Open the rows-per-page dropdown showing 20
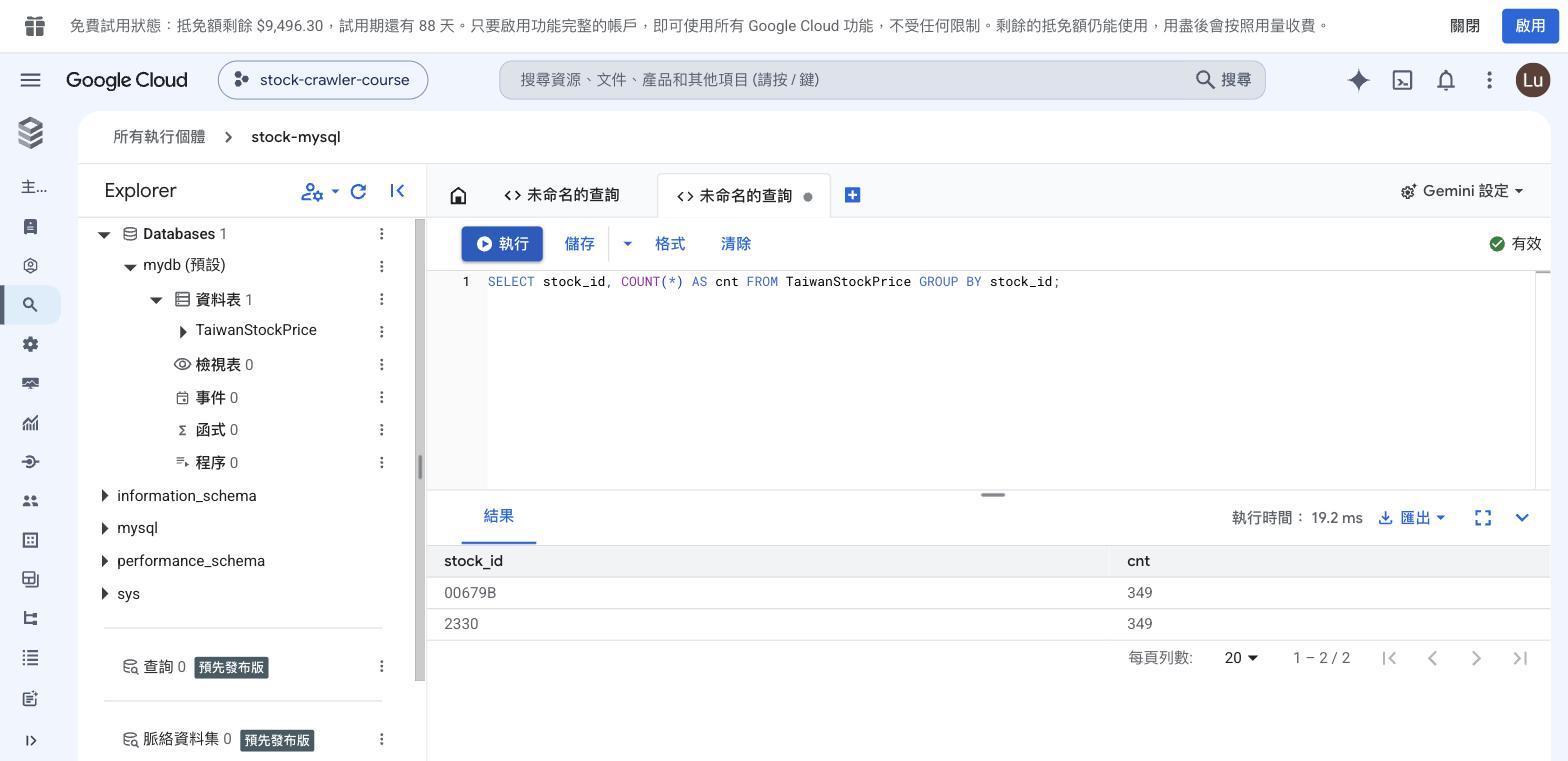1568x761 pixels. [1241, 658]
